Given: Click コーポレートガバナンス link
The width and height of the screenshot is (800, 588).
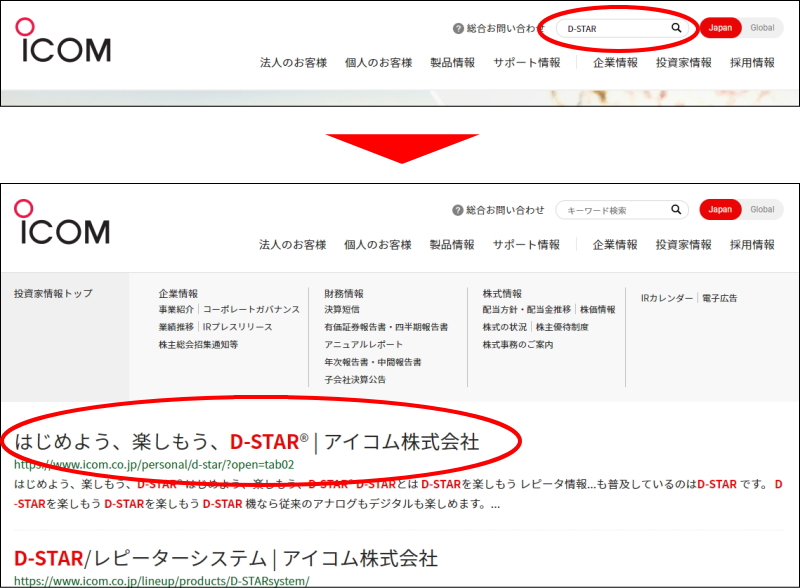Looking at the screenshot, I should (252, 309).
